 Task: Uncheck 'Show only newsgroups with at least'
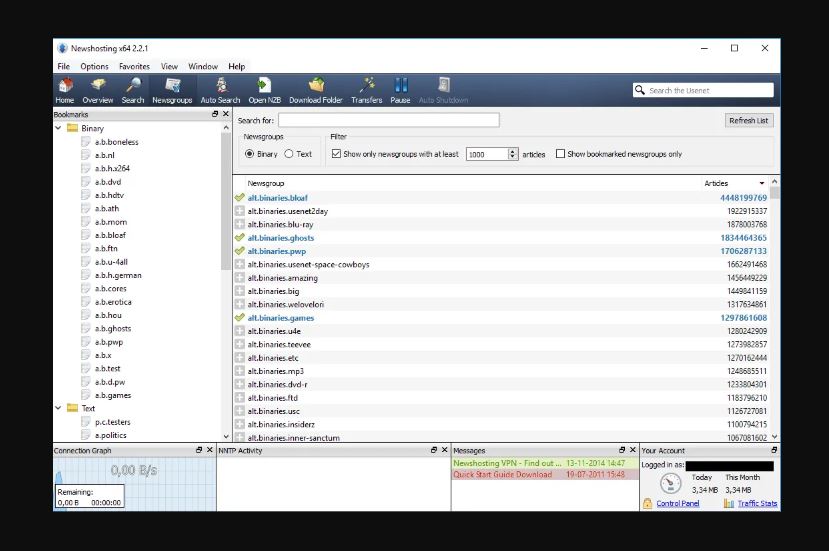click(x=336, y=154)
